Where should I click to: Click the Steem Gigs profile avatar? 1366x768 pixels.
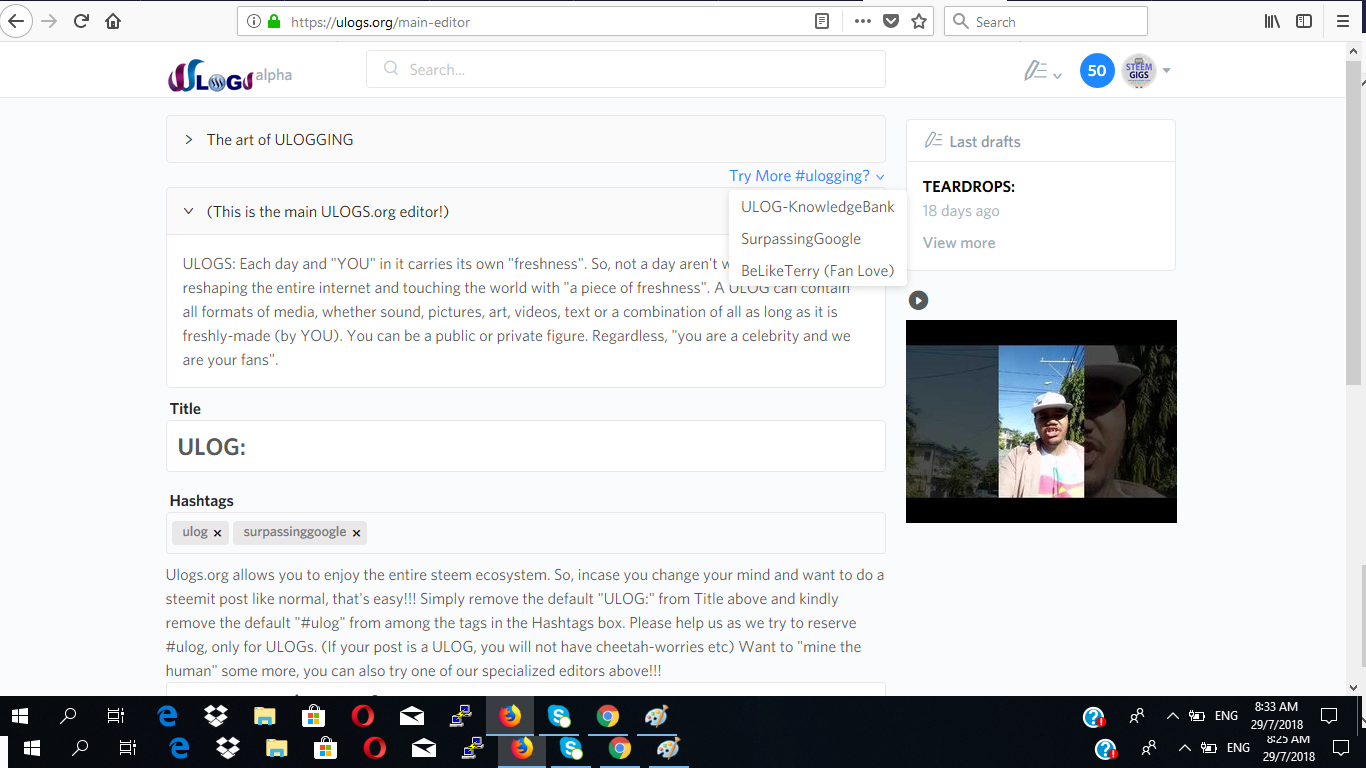click(x=1139, y=70)
